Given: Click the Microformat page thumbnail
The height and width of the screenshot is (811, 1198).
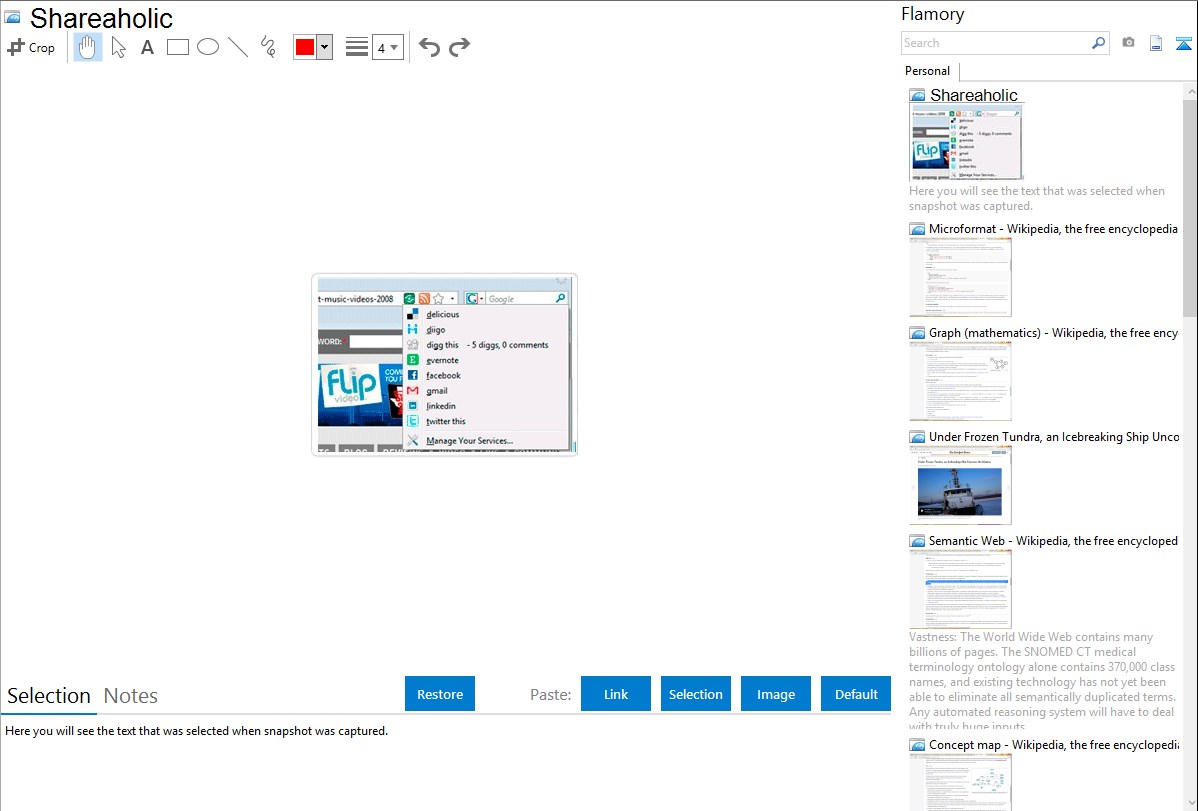Looking at the screenshot, I should [x=960, y=277].
